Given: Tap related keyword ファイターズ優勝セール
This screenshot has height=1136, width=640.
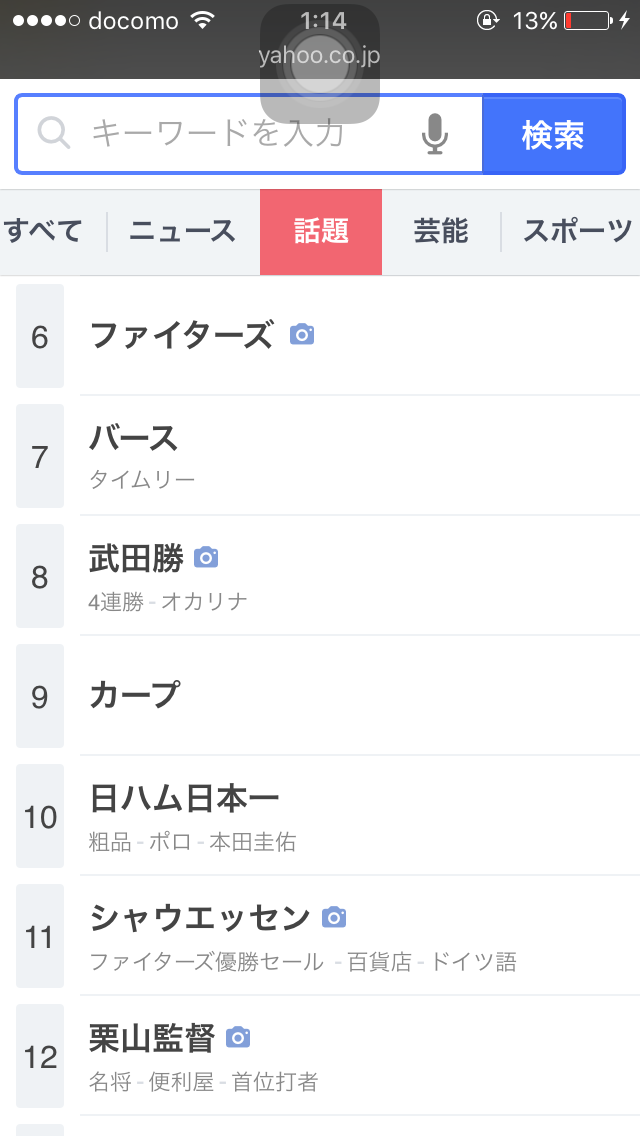Looking at the screenshot, I should pyautogui.click(x=207, y=962).
